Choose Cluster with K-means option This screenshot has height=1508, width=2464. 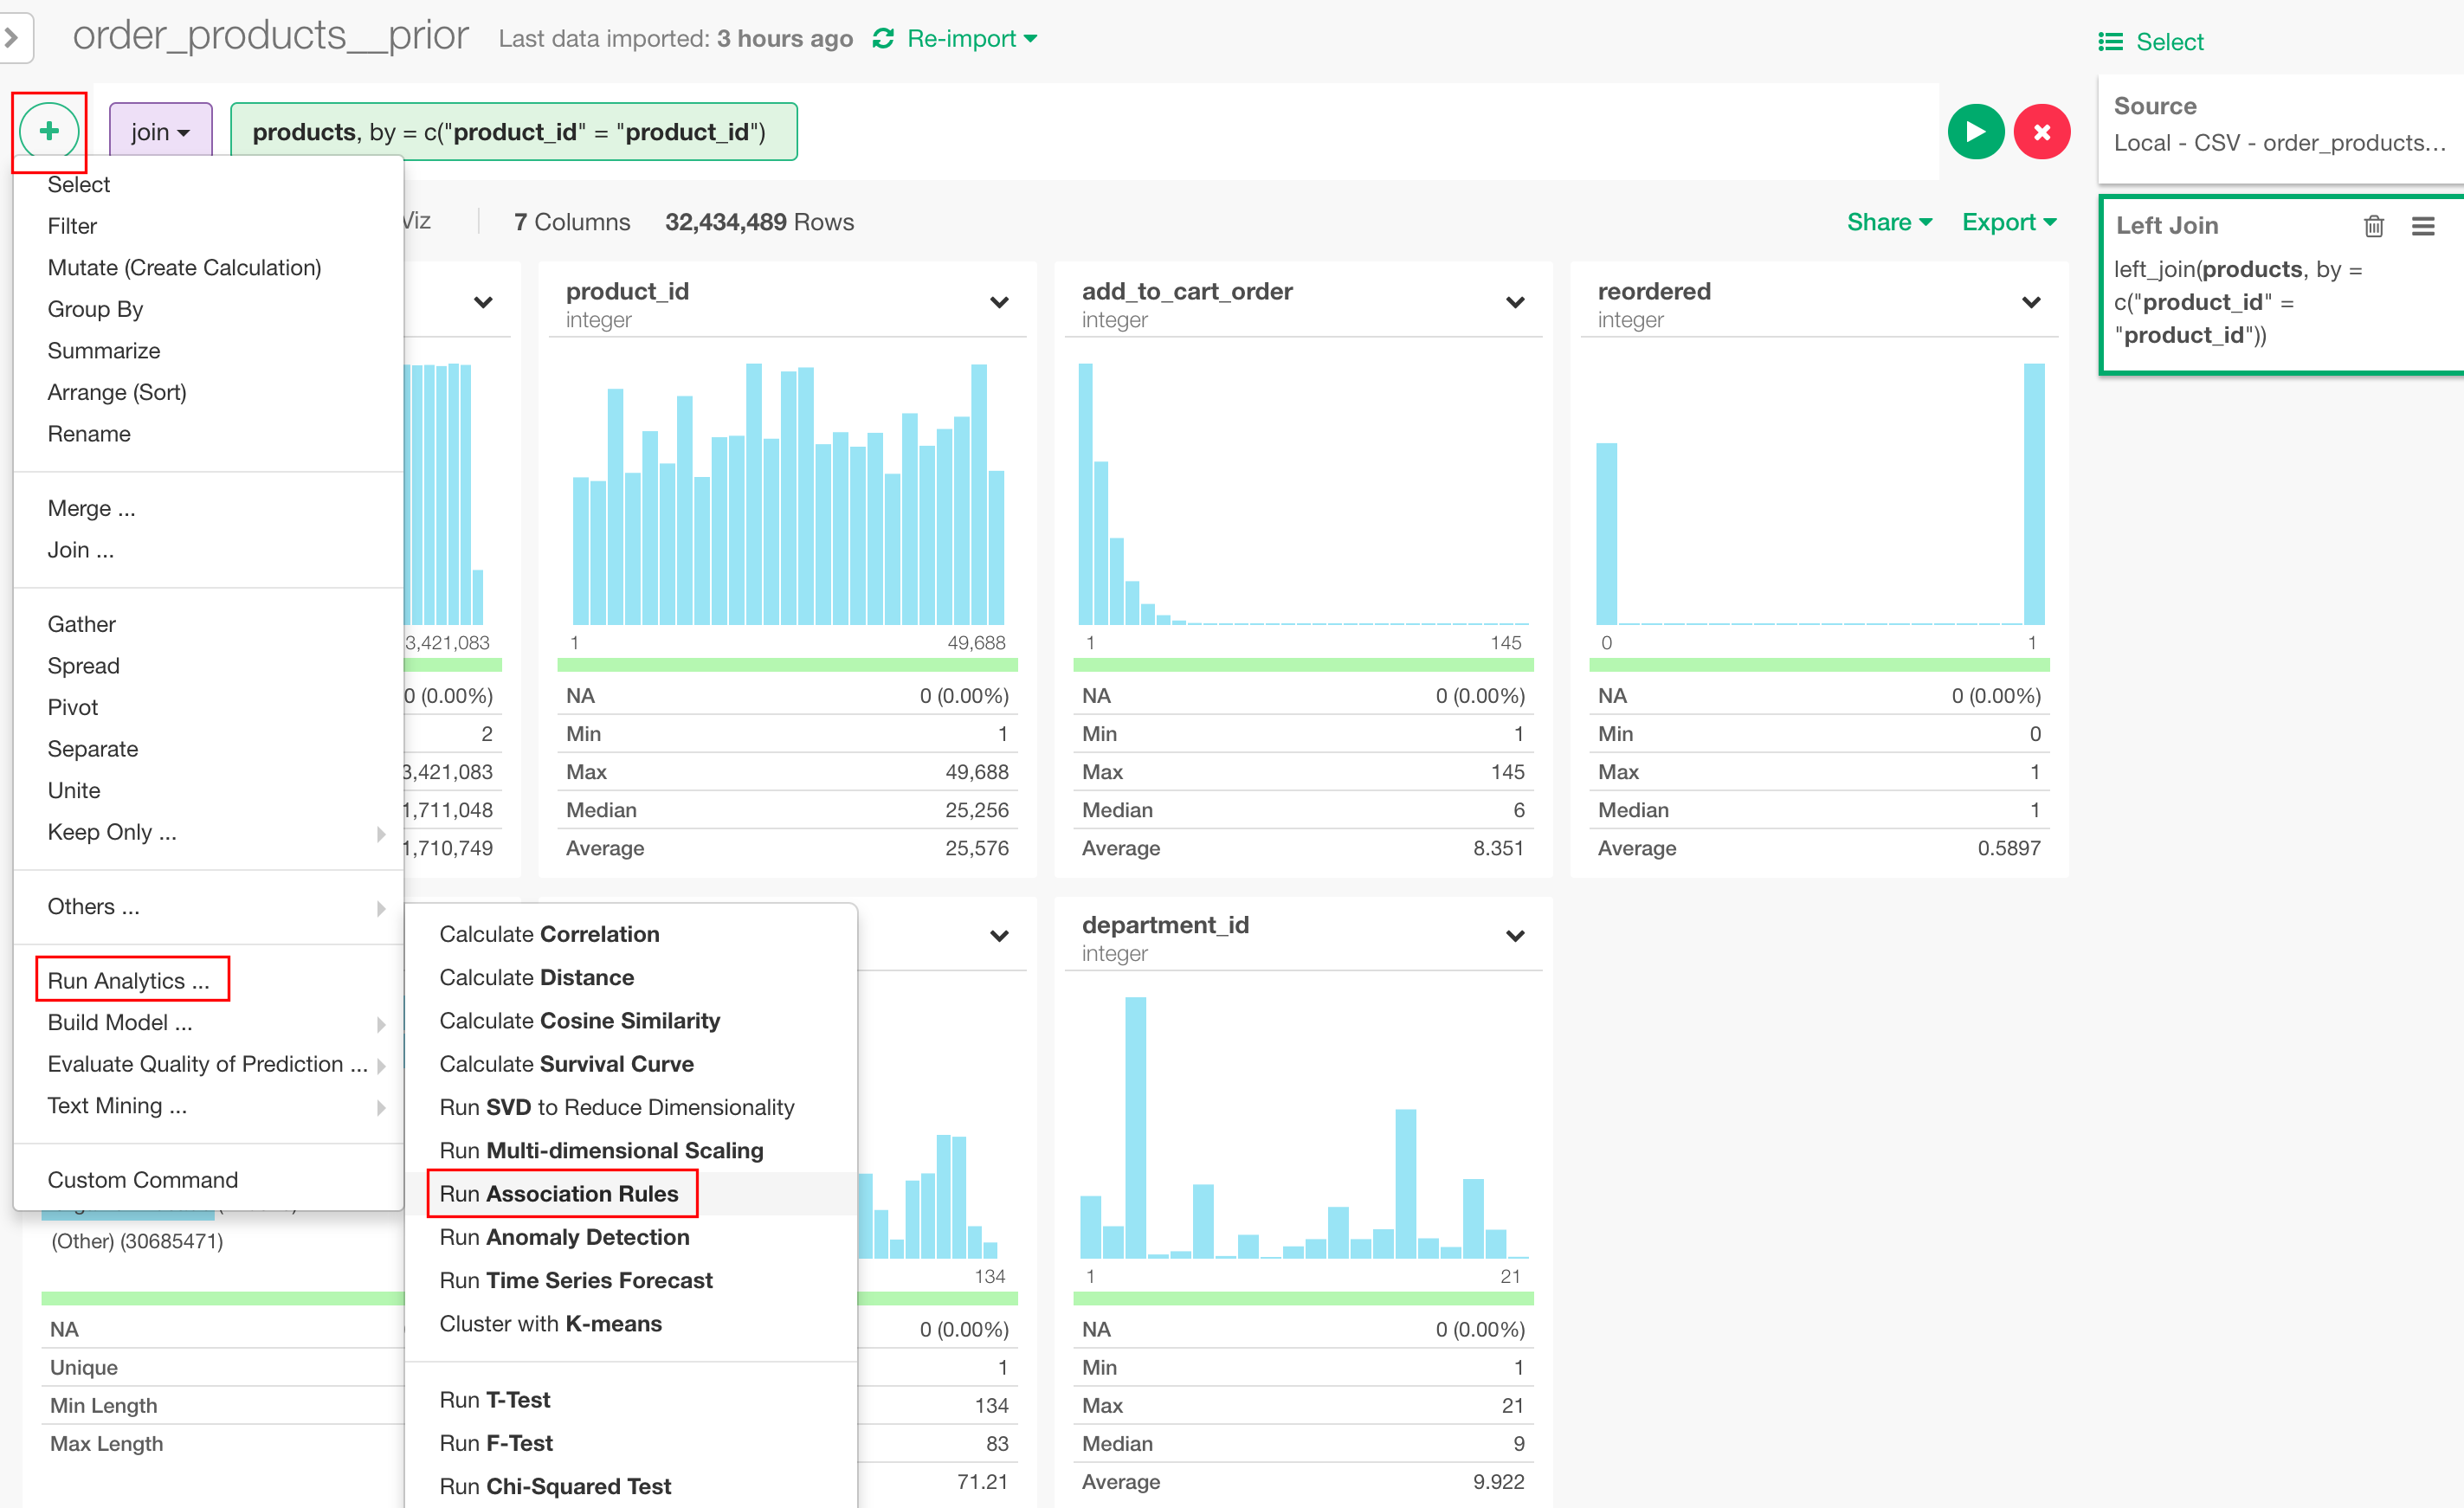point(550,1323)
